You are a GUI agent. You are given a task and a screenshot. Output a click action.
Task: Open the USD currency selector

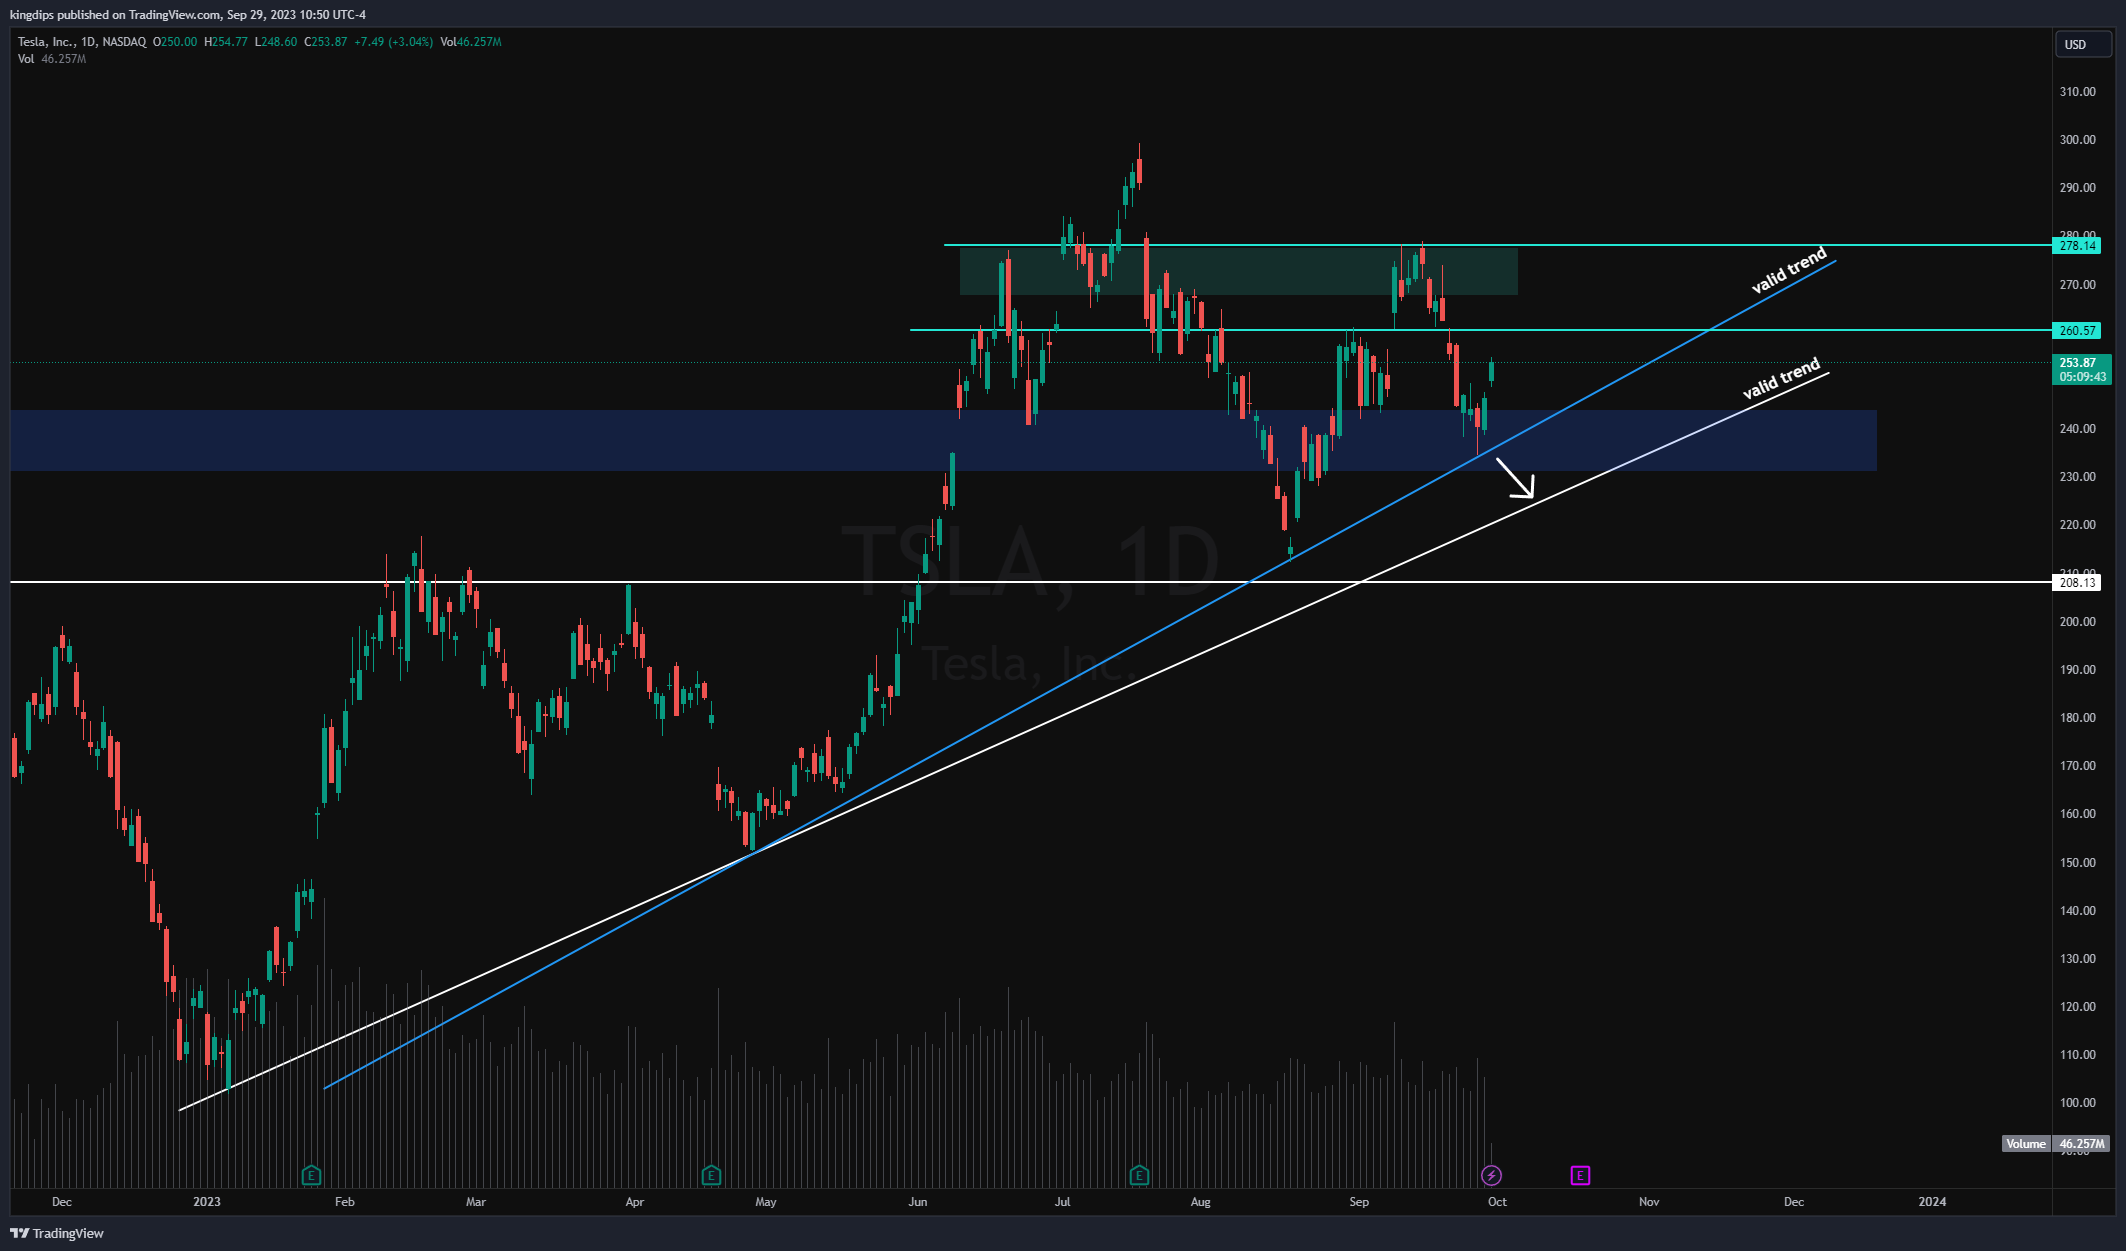tap(2083, 44)
